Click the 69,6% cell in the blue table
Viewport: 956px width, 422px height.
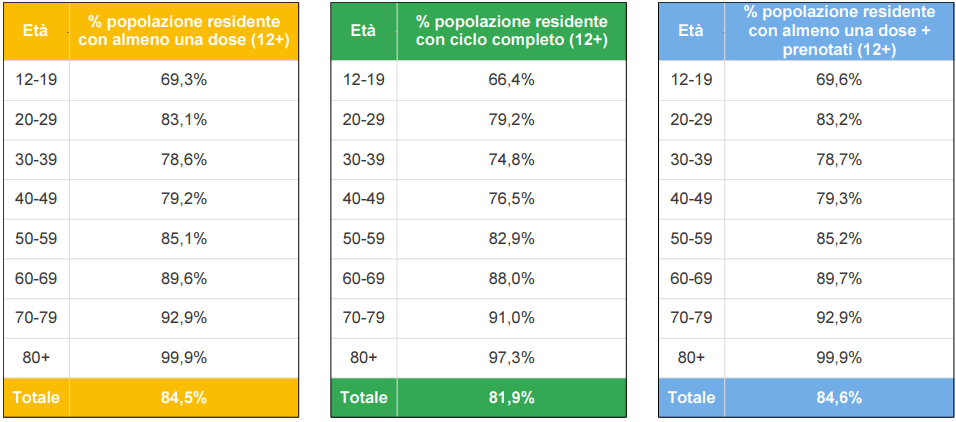pos(839,80)
